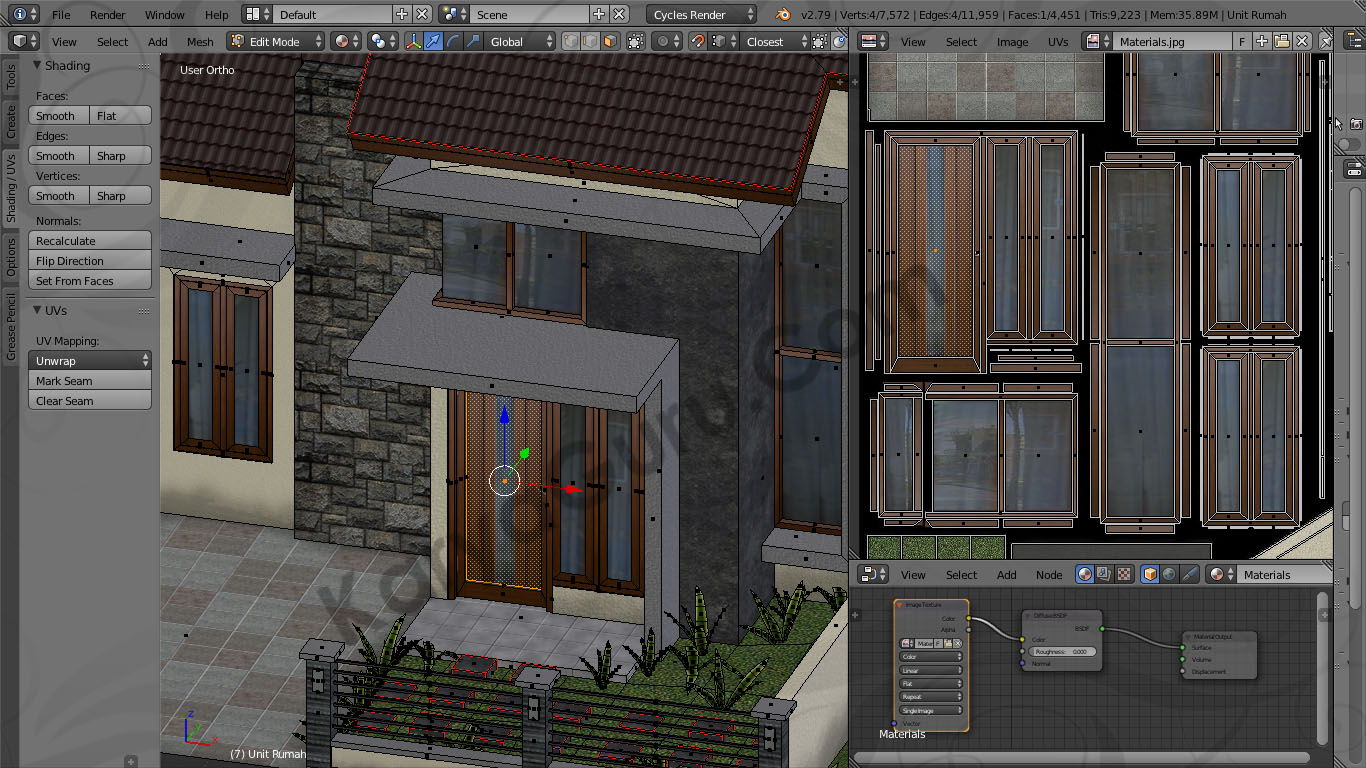Open image file browser folder icon
The height and width of the screenshot is (768, 1366).
1282,42
